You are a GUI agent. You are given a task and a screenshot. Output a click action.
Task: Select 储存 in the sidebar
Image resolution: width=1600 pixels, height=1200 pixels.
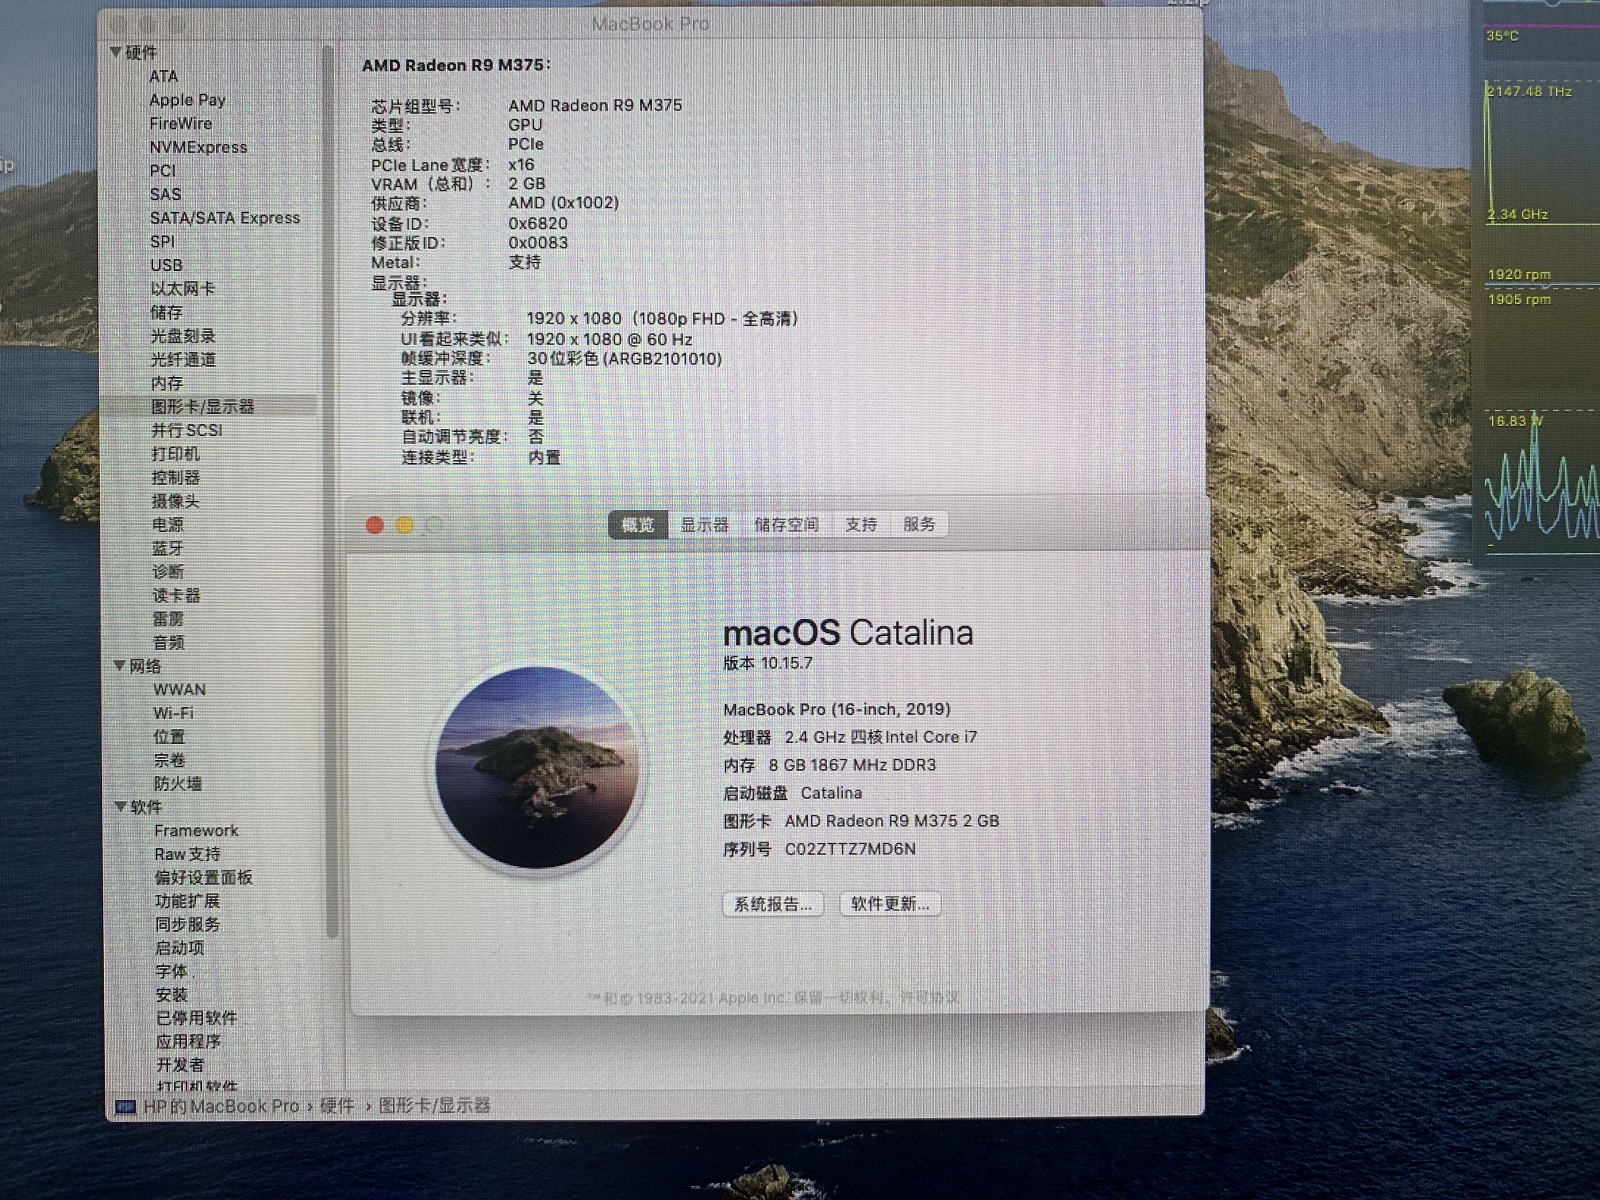(x=167, y=312)
